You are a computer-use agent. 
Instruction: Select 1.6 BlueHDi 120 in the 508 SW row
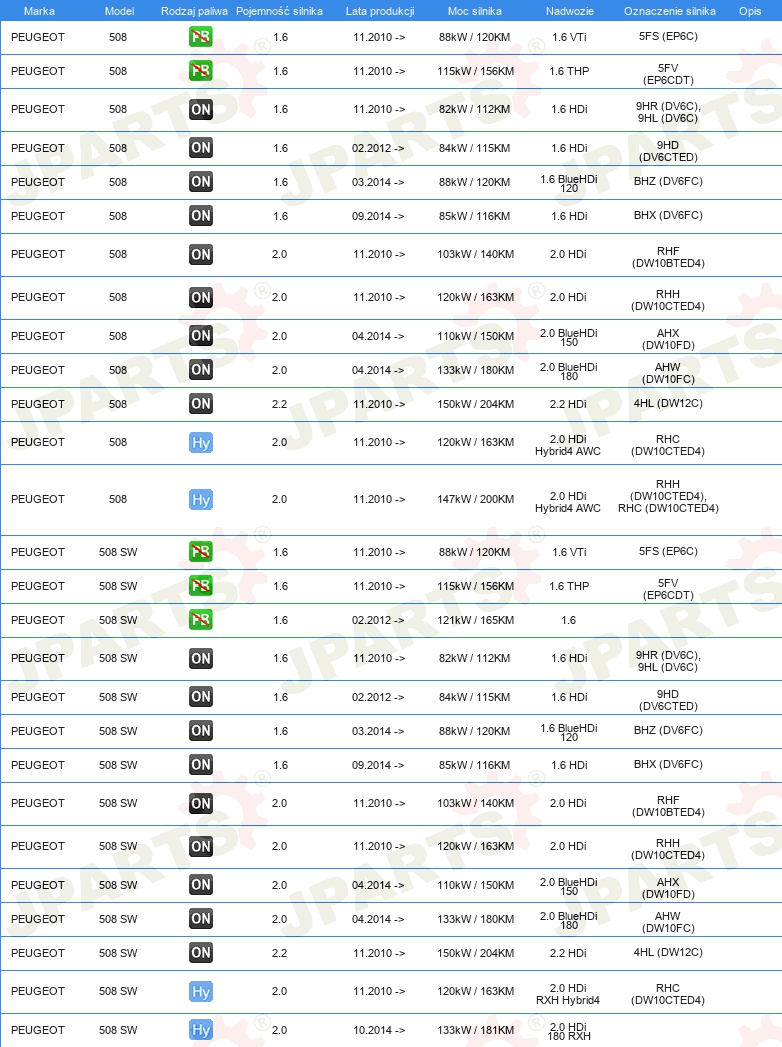click(569, 732)
